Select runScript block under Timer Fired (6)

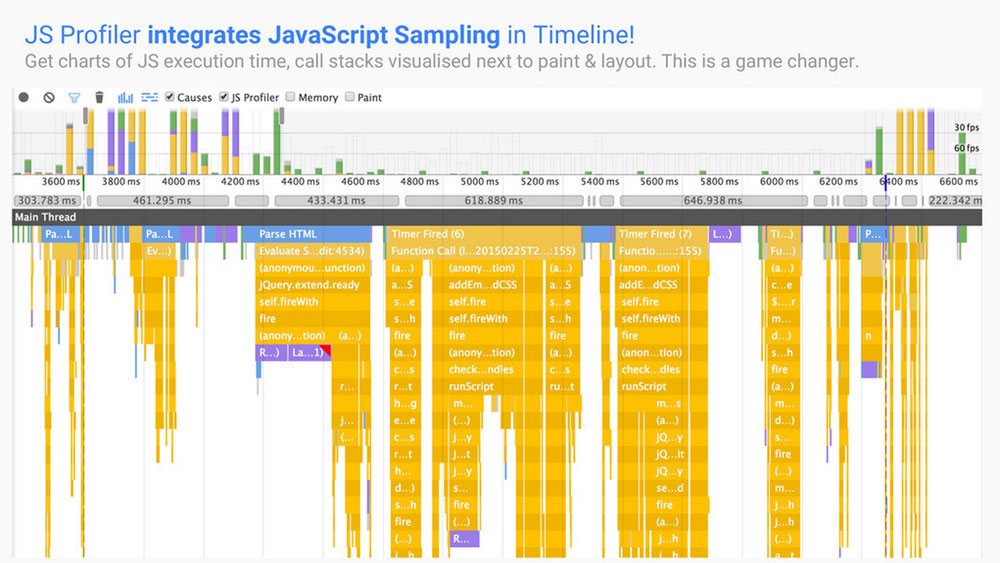[483, 386]
